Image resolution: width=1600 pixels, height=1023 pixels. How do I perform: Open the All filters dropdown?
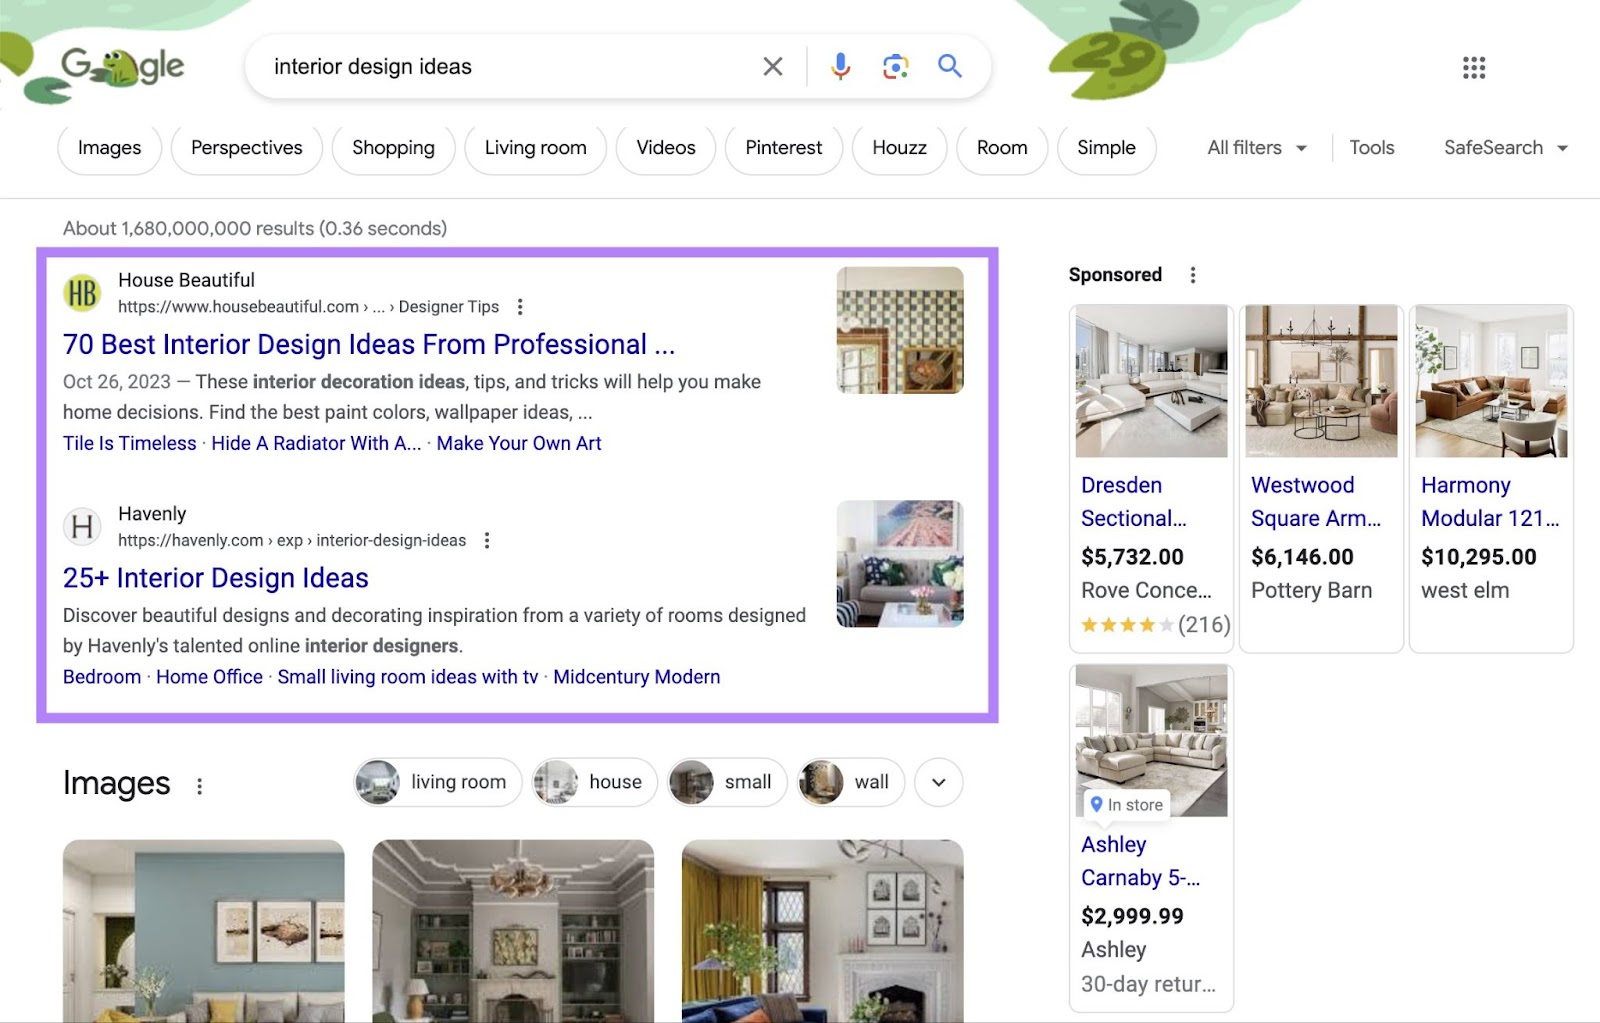point(1255,147)
